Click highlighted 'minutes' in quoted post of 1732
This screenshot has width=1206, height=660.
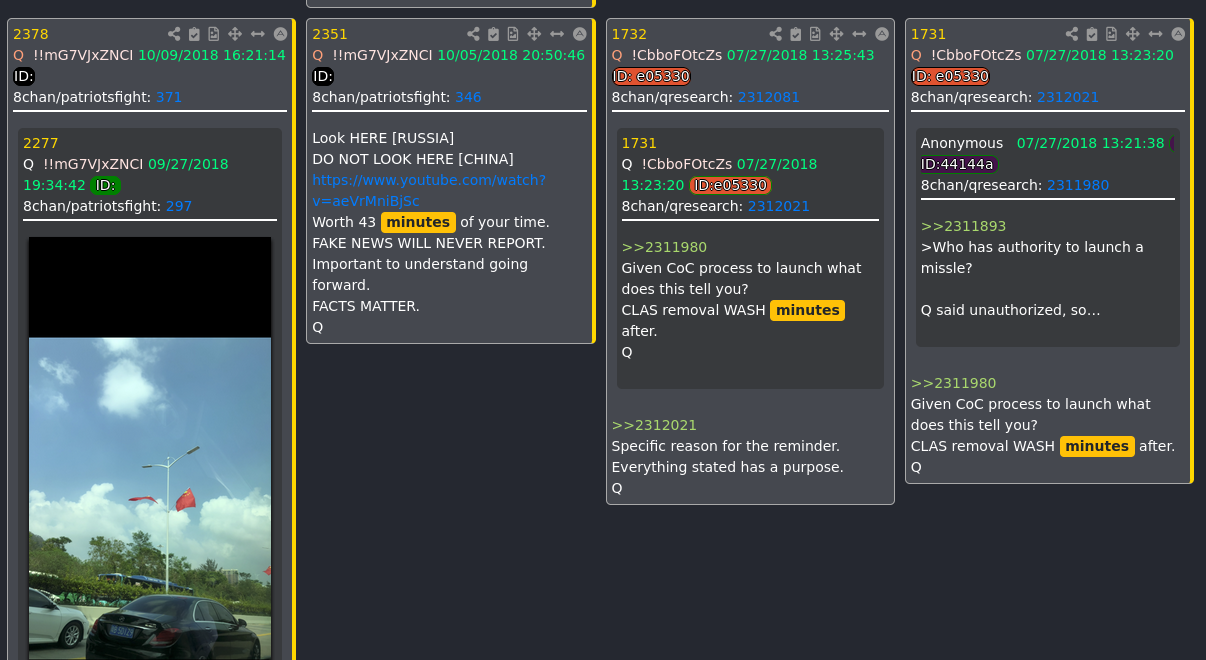807,310
